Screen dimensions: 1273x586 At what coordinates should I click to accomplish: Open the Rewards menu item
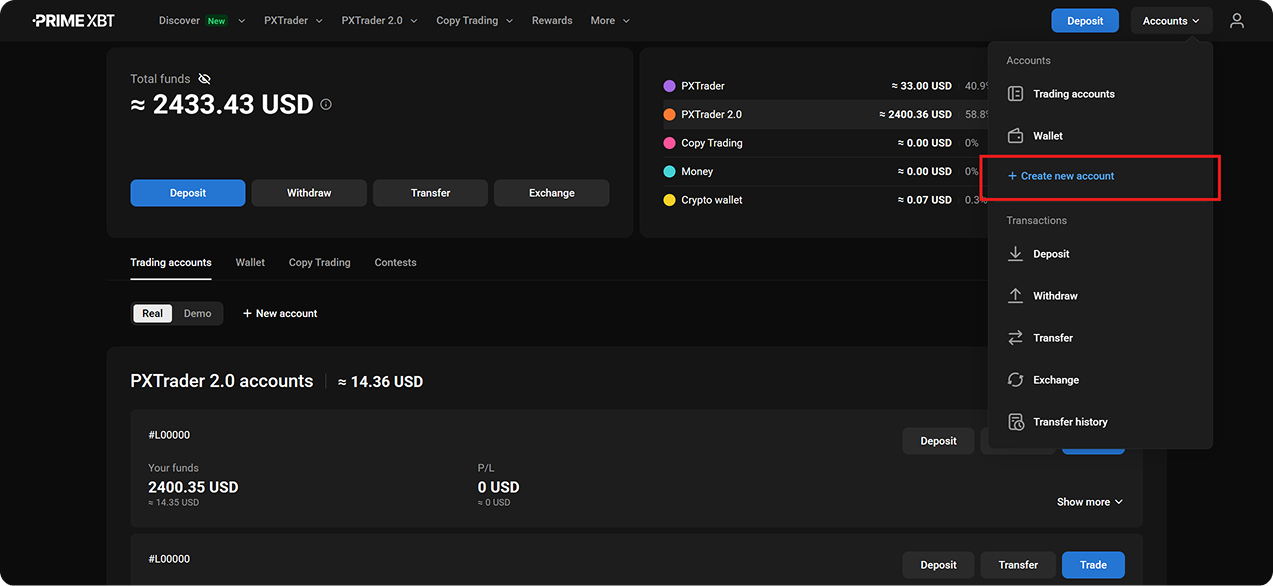[551, 20]
